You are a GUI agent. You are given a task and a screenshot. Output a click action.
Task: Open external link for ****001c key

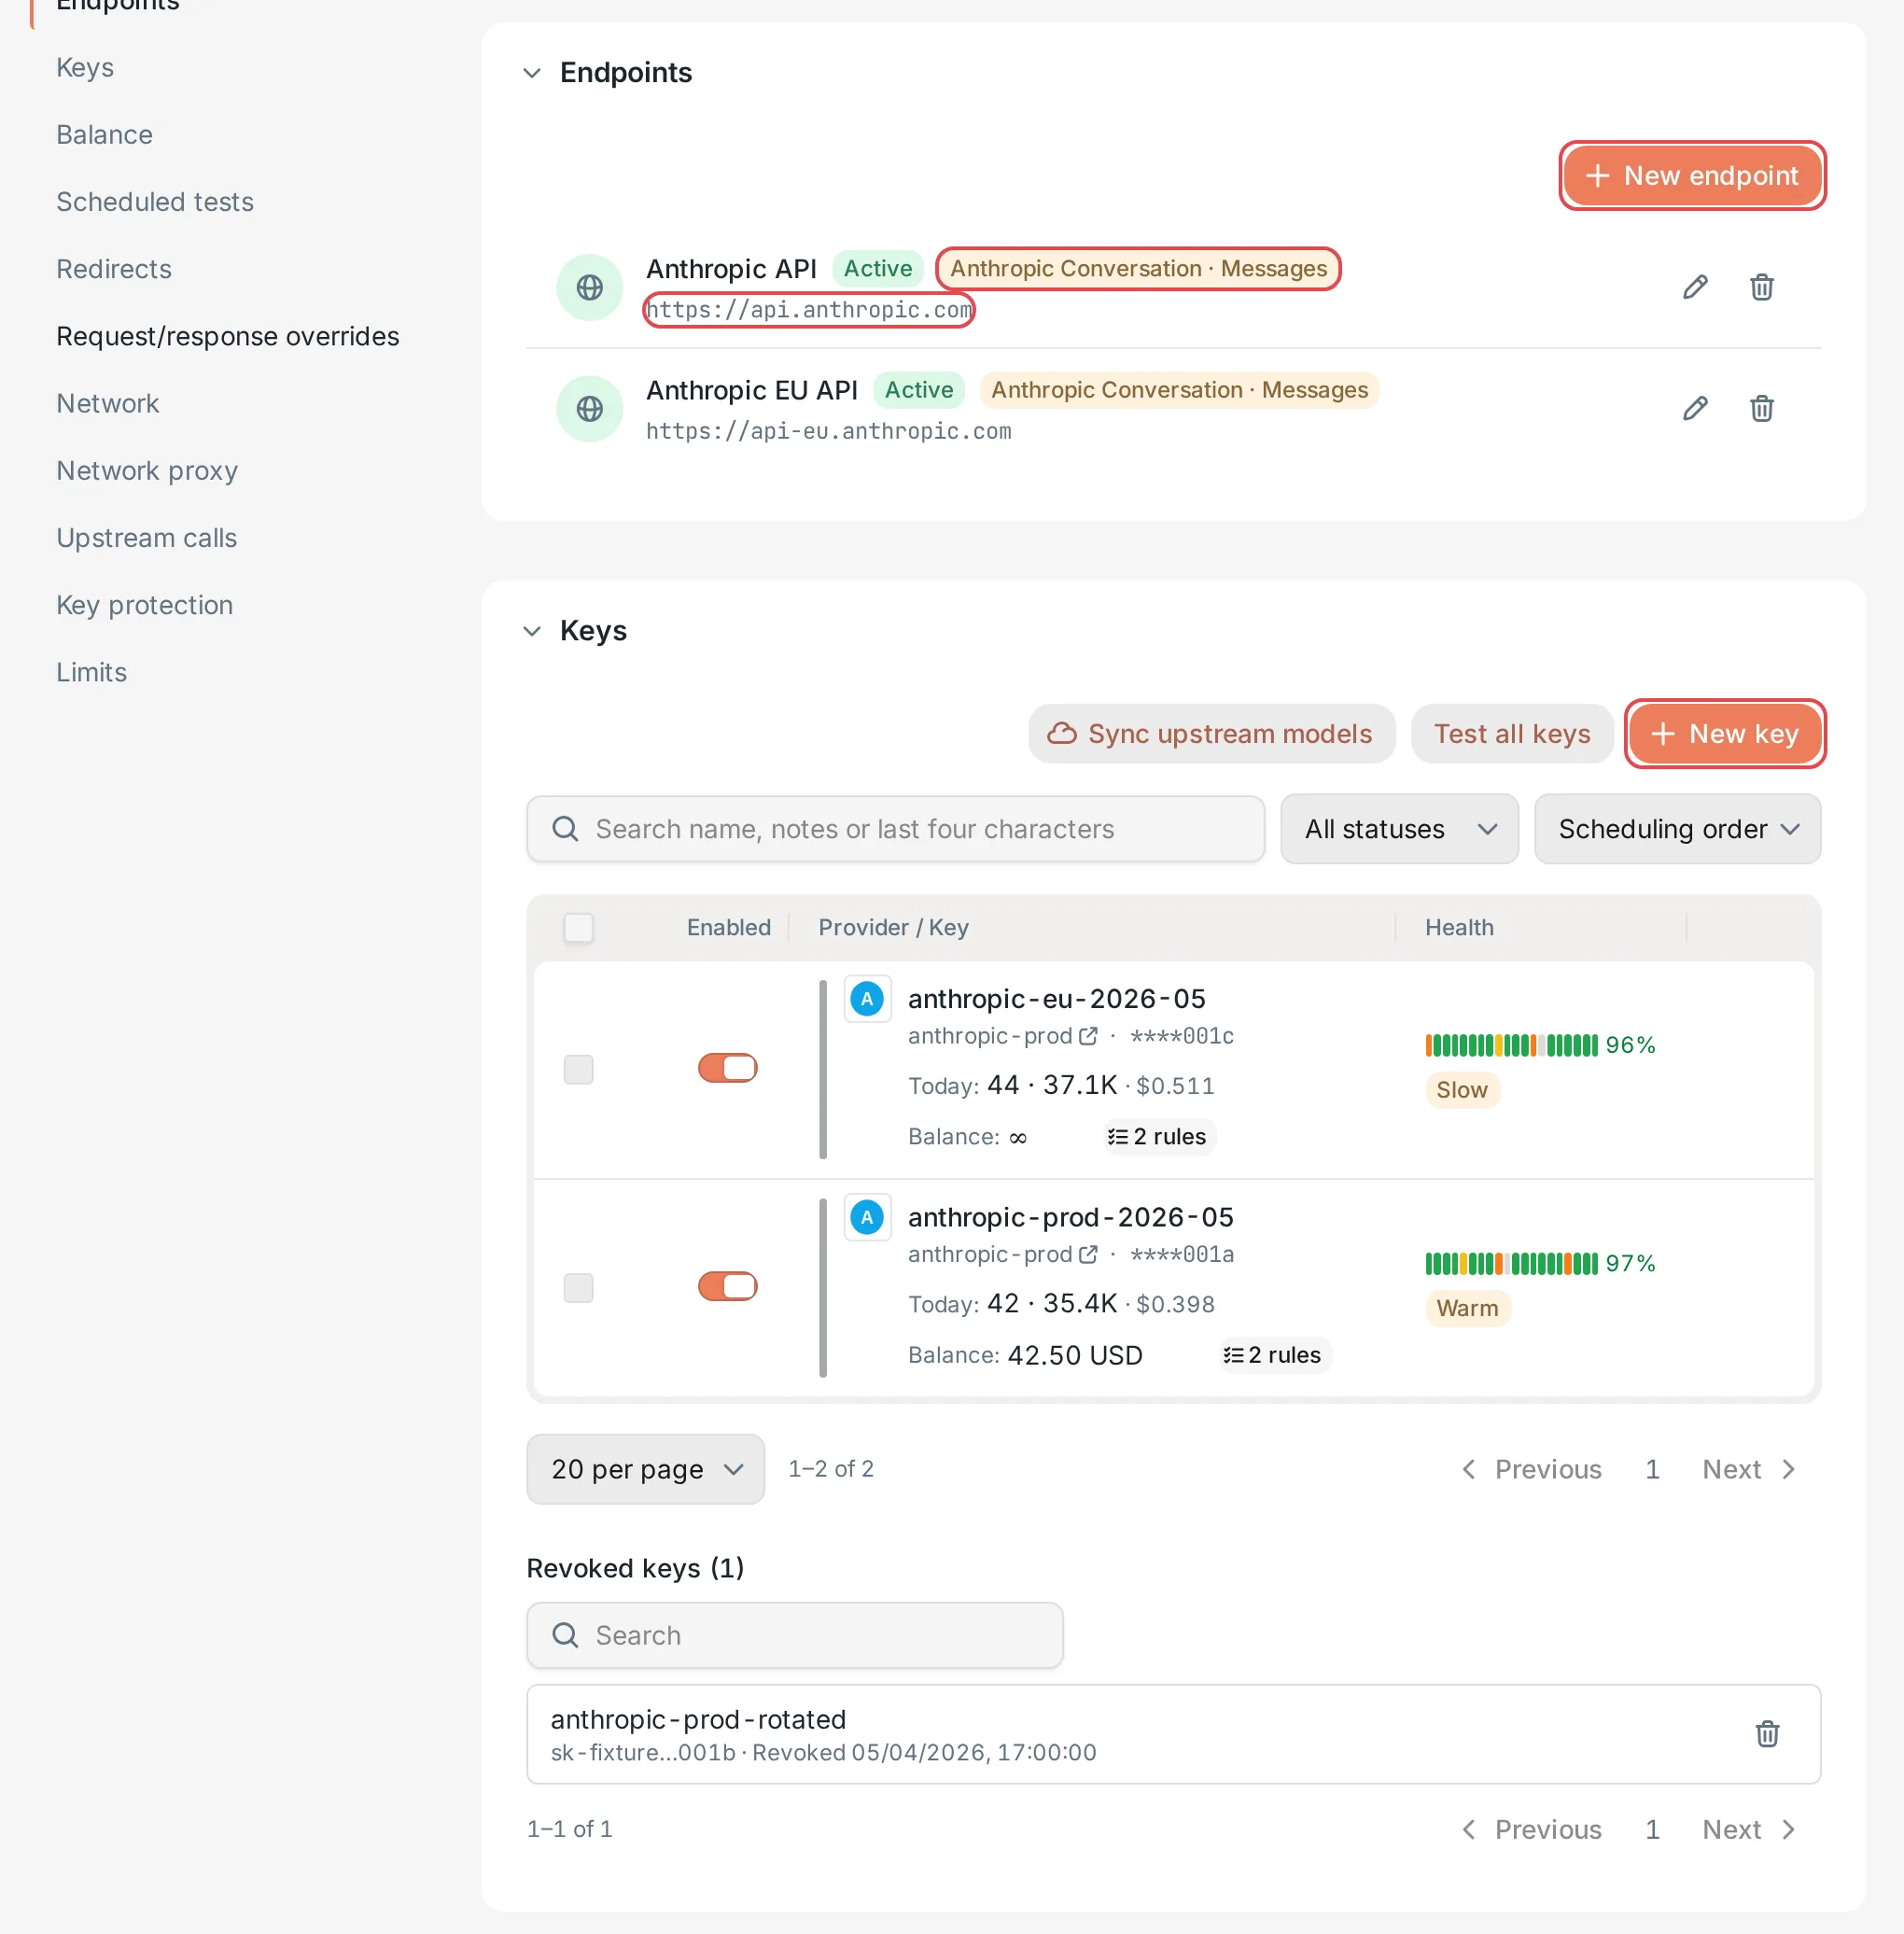click(1088, 1036)
